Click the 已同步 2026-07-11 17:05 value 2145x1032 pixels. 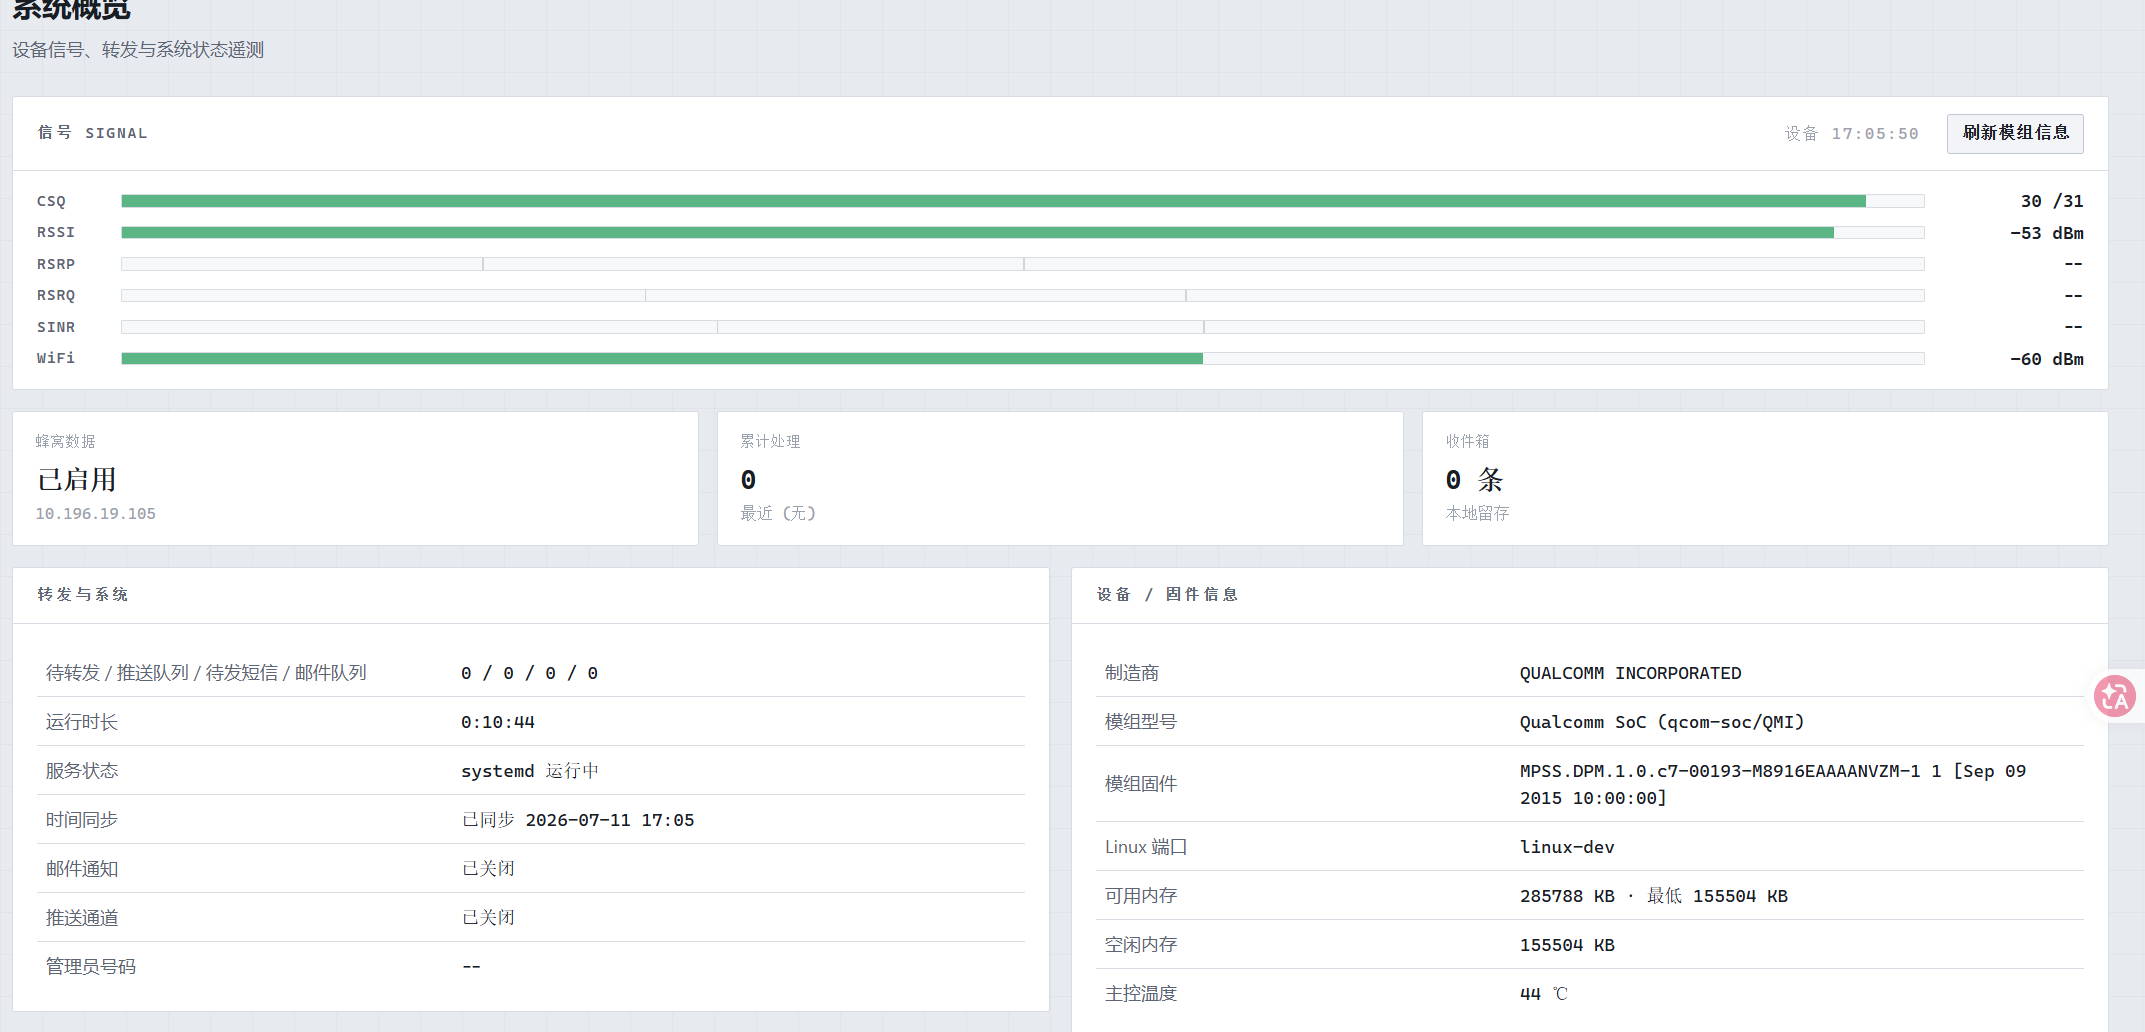point(578,820)
